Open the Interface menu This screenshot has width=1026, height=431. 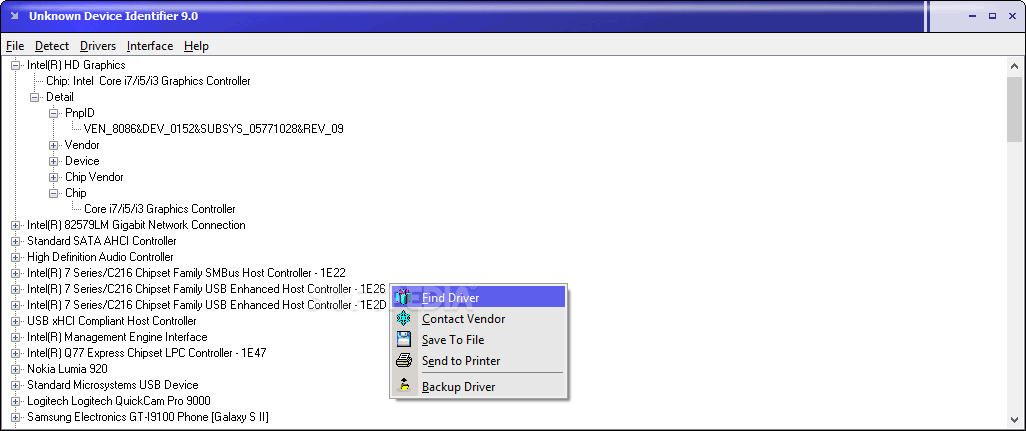(x=150, y=46)
